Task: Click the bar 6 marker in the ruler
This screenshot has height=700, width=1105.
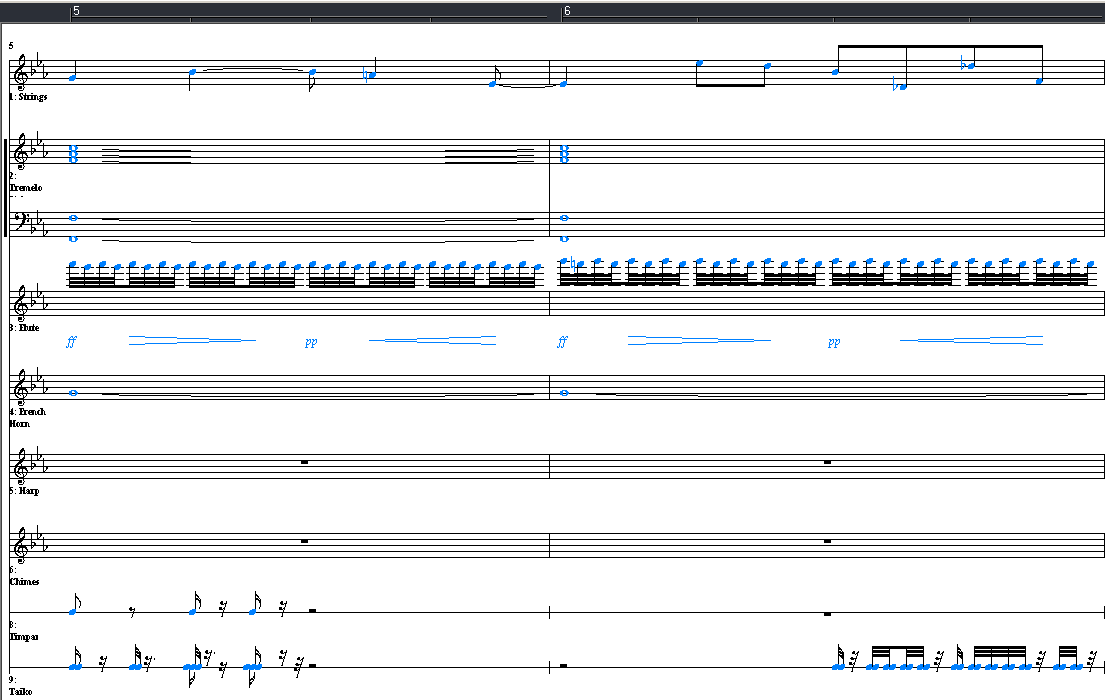Action: coord(567,11)
